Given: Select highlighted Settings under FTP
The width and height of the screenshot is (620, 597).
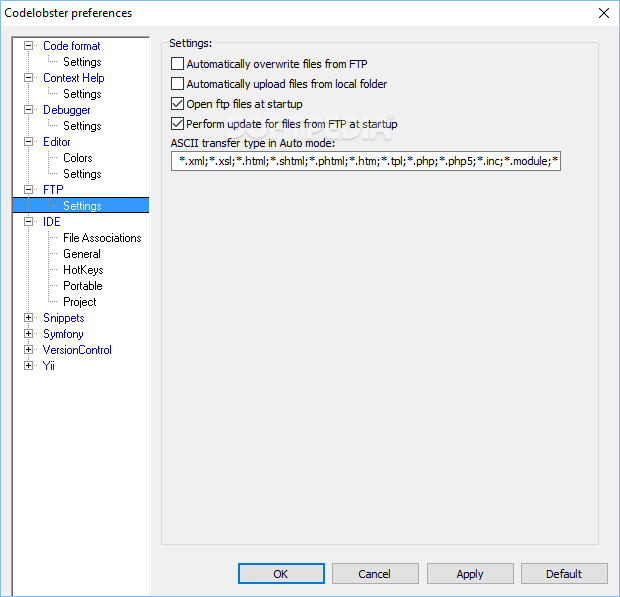Looking at the screenshot, I should (x=82, y=206).
